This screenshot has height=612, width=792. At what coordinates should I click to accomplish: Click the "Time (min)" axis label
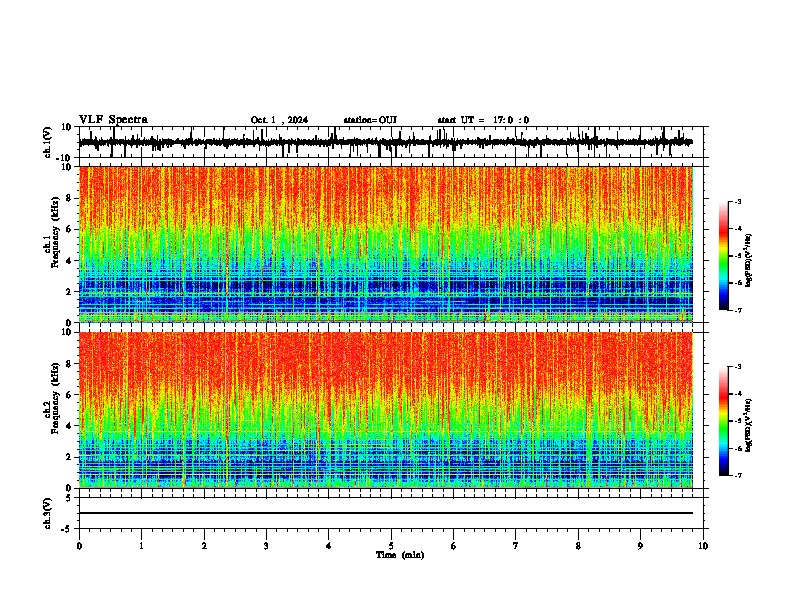400,555
